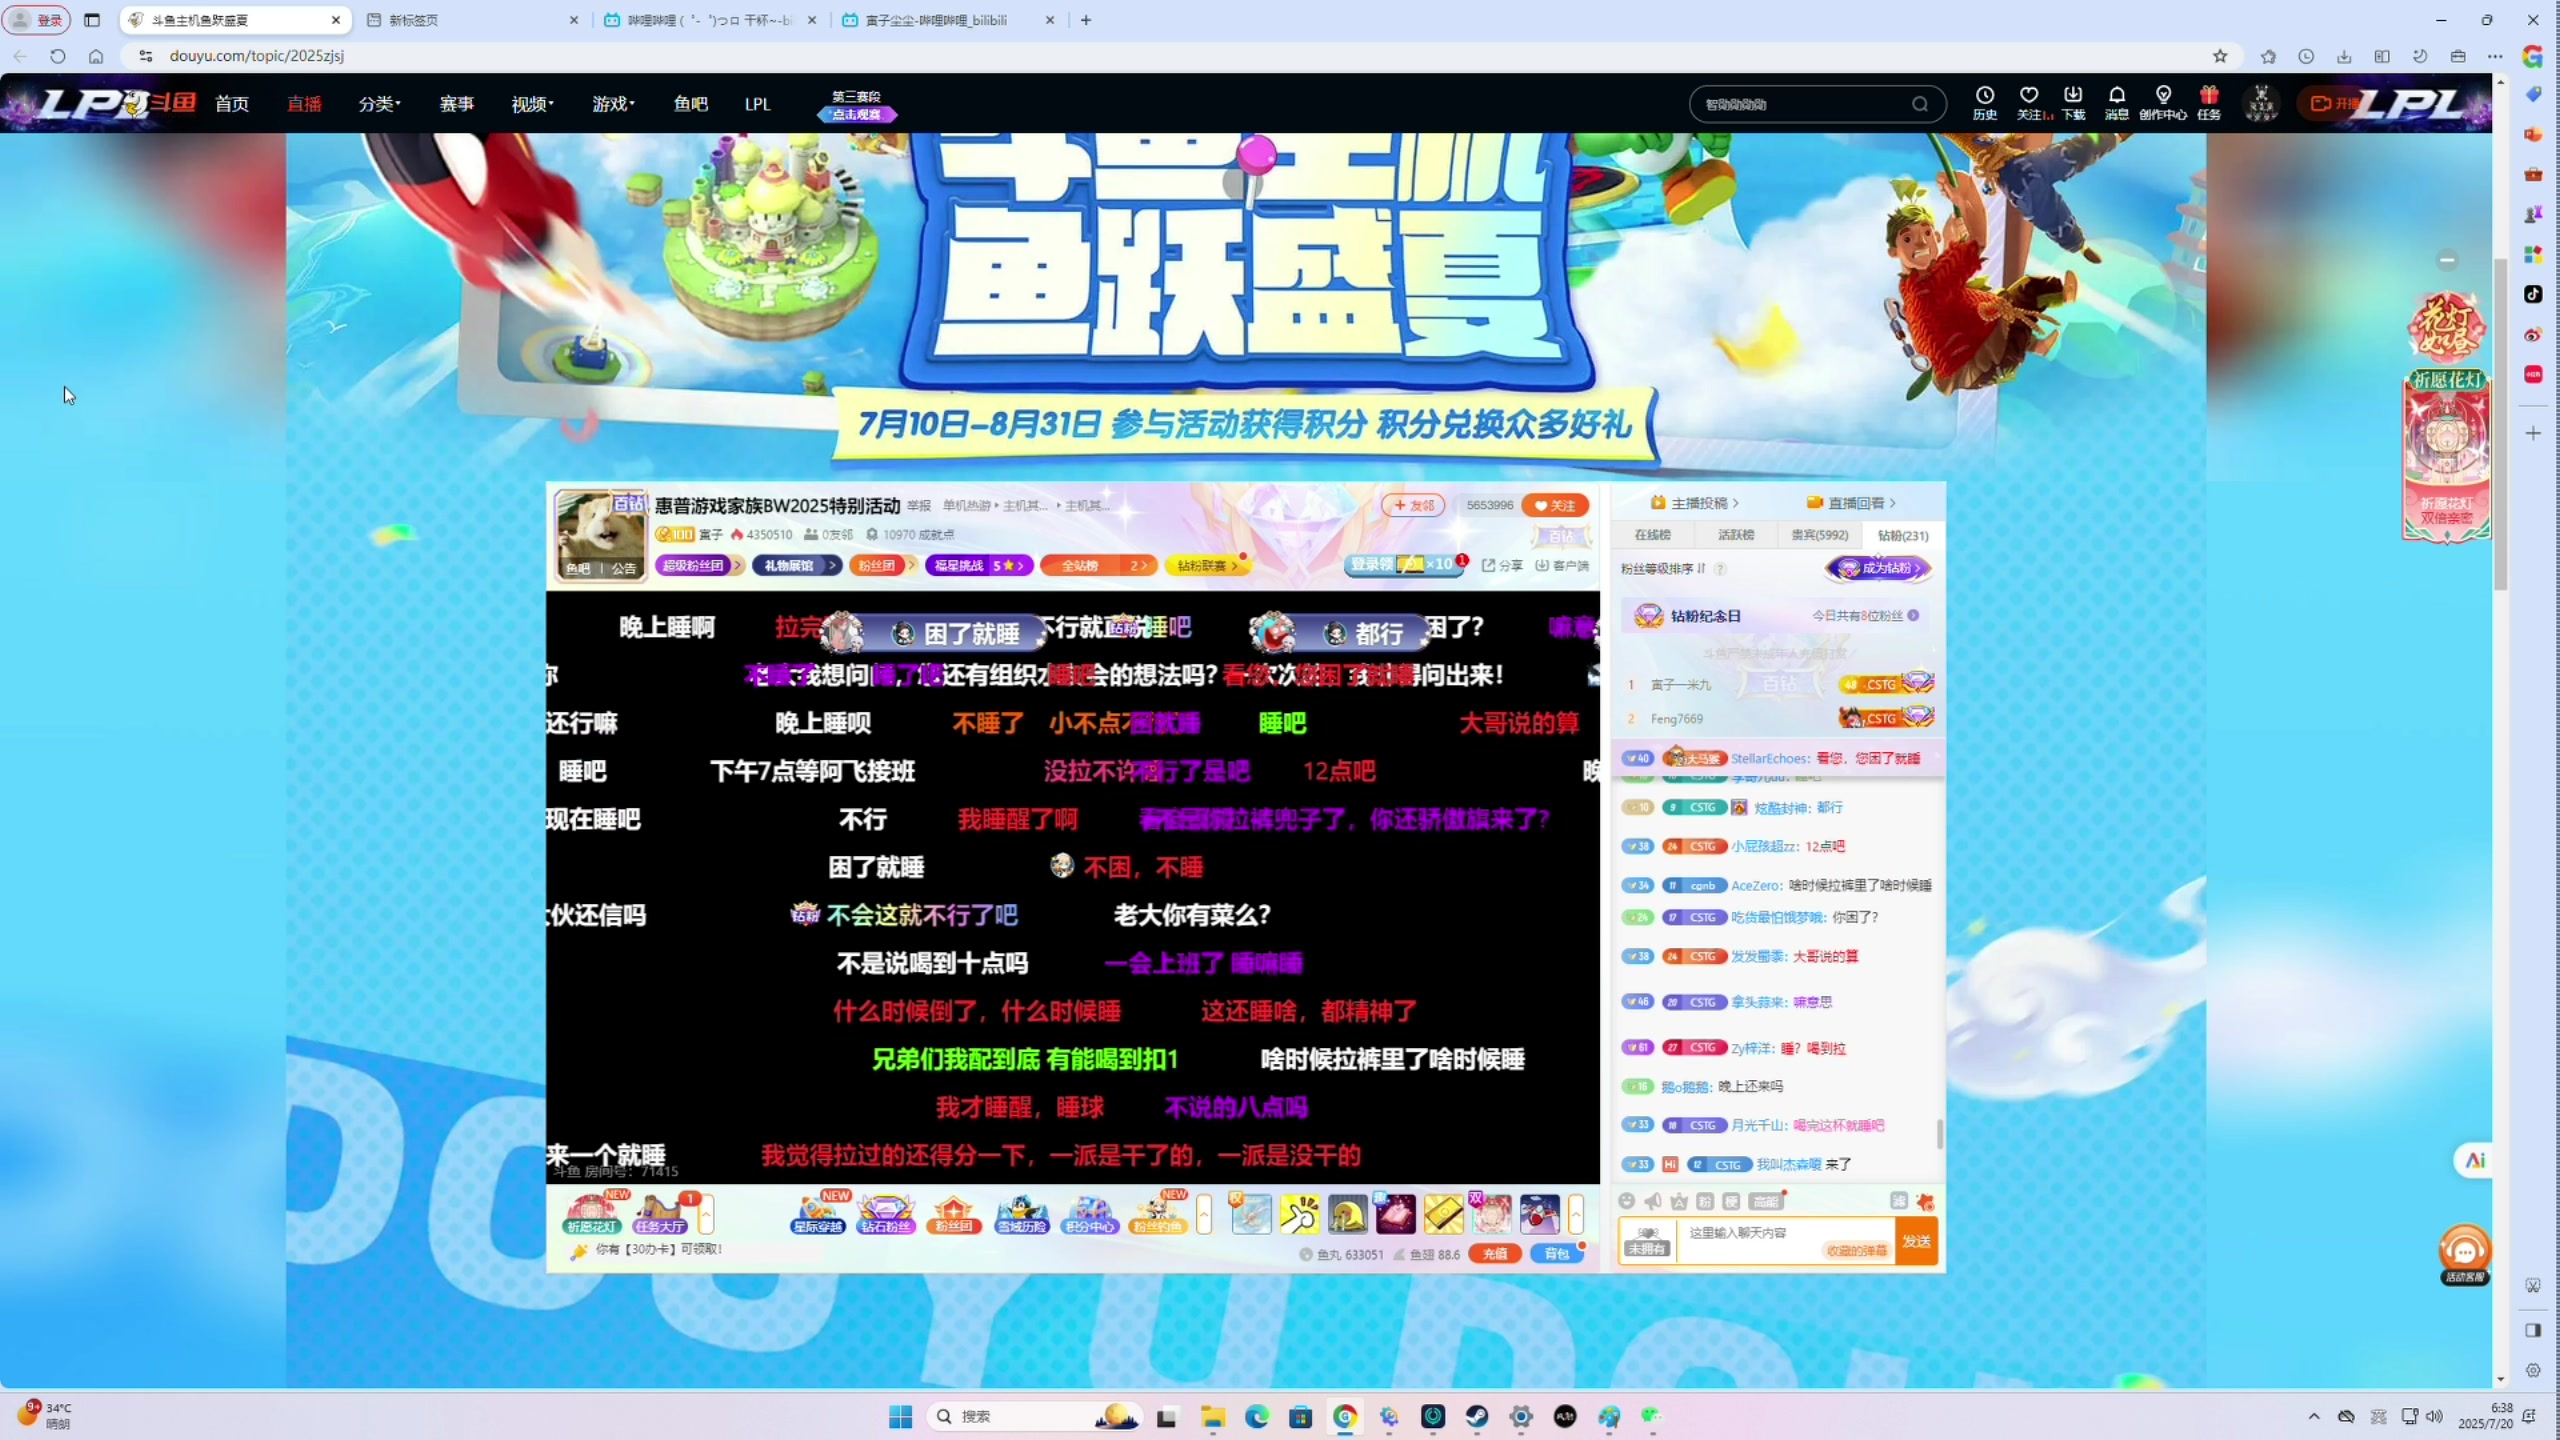Switch to 活跃榜 tab
This screenshot has height=1440, width=2560.
(1736, 535)
